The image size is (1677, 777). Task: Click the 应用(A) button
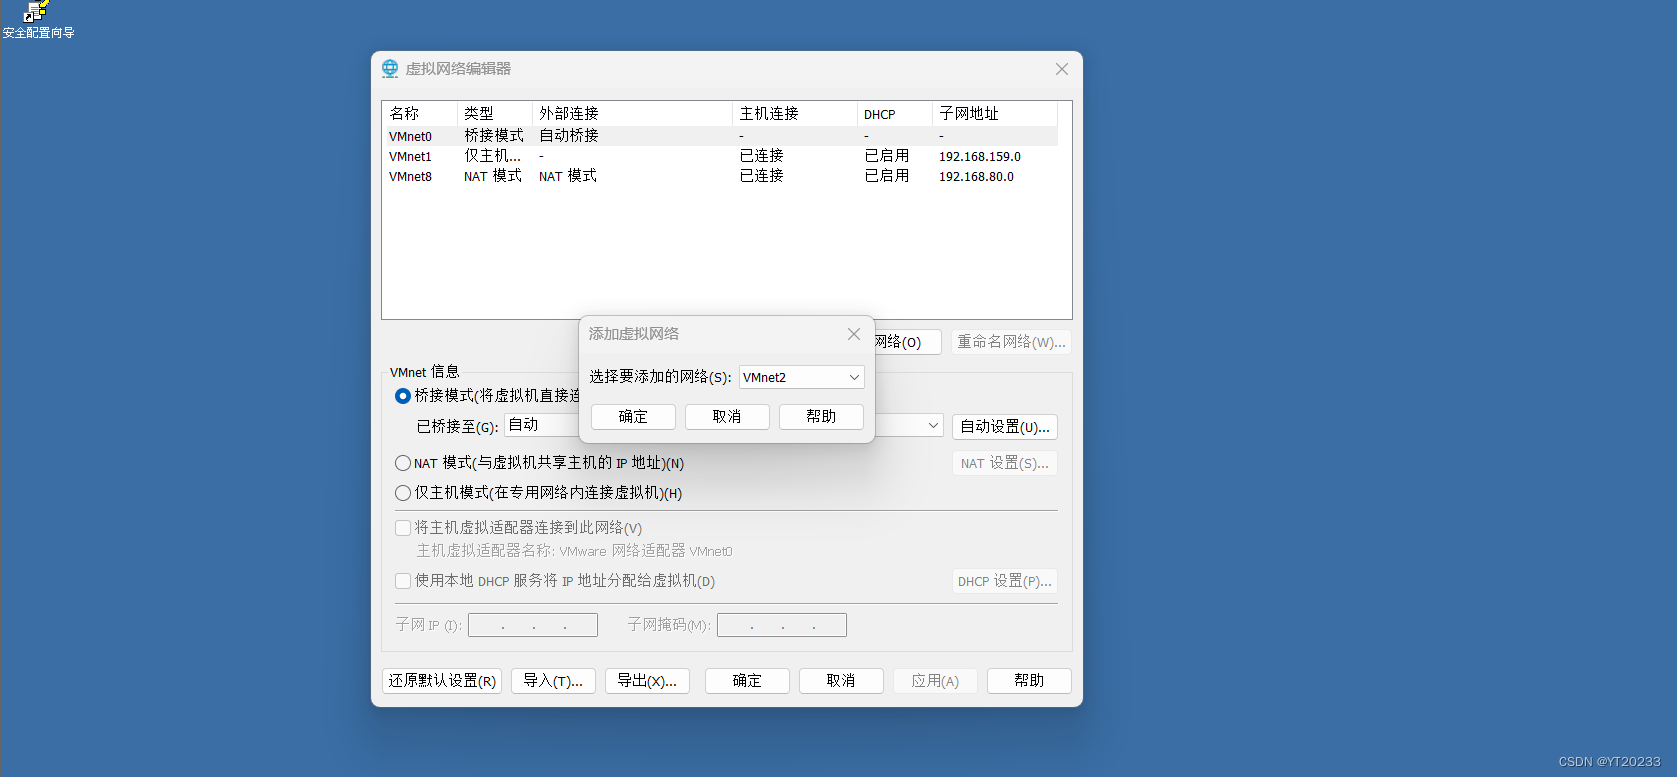tap(935, 681)
